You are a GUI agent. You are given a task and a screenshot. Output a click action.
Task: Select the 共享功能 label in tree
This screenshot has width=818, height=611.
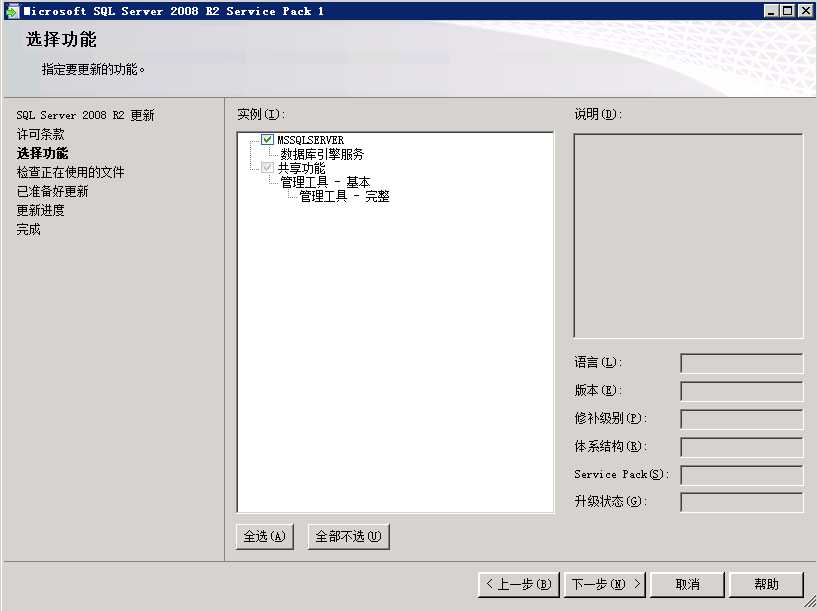(301, 168)
